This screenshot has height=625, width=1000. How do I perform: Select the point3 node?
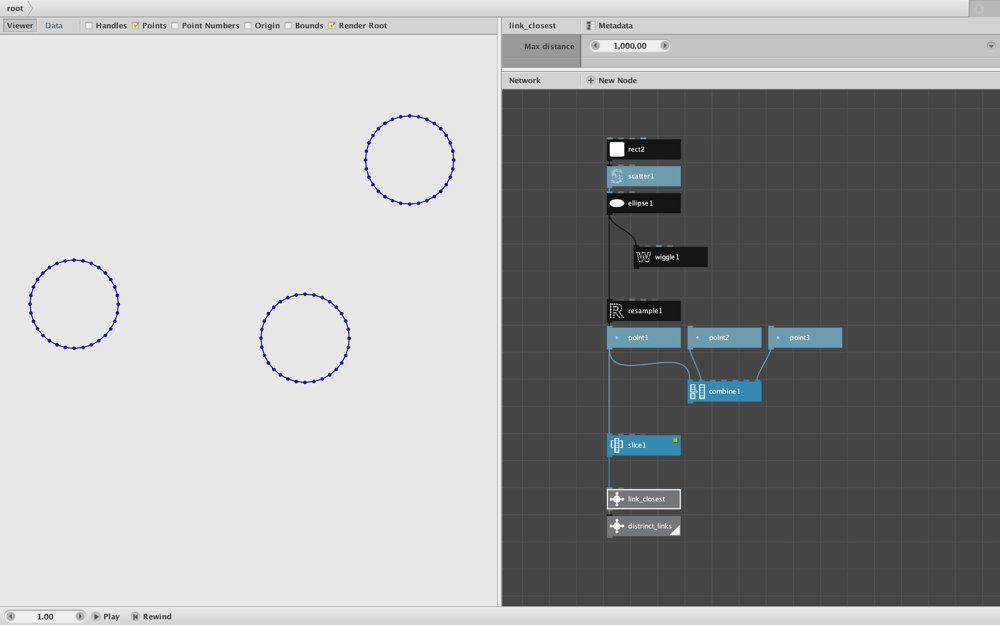click(x=805, y=338)
